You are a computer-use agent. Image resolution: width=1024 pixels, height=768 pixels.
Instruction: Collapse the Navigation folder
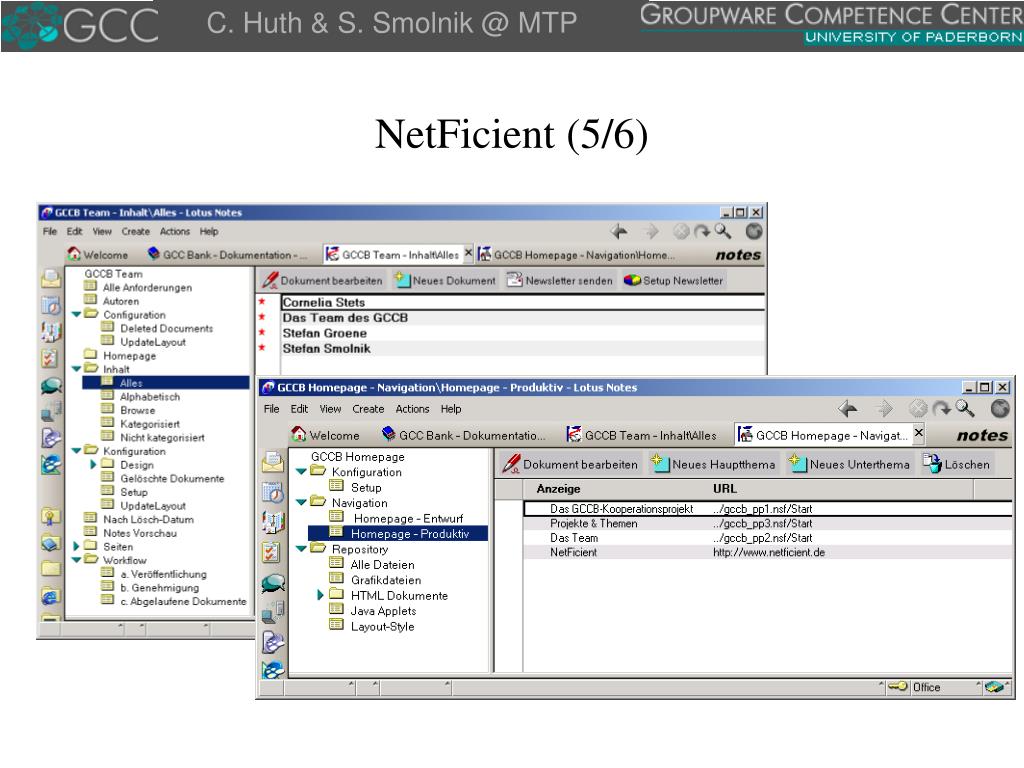(301, 503)
